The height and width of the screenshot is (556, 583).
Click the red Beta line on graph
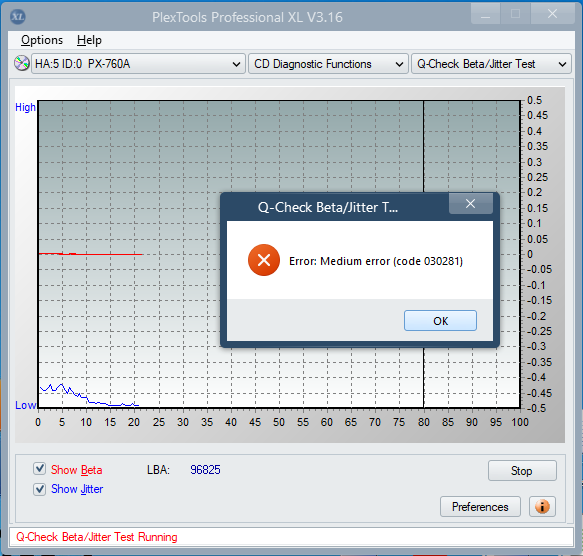coord(90,254)
